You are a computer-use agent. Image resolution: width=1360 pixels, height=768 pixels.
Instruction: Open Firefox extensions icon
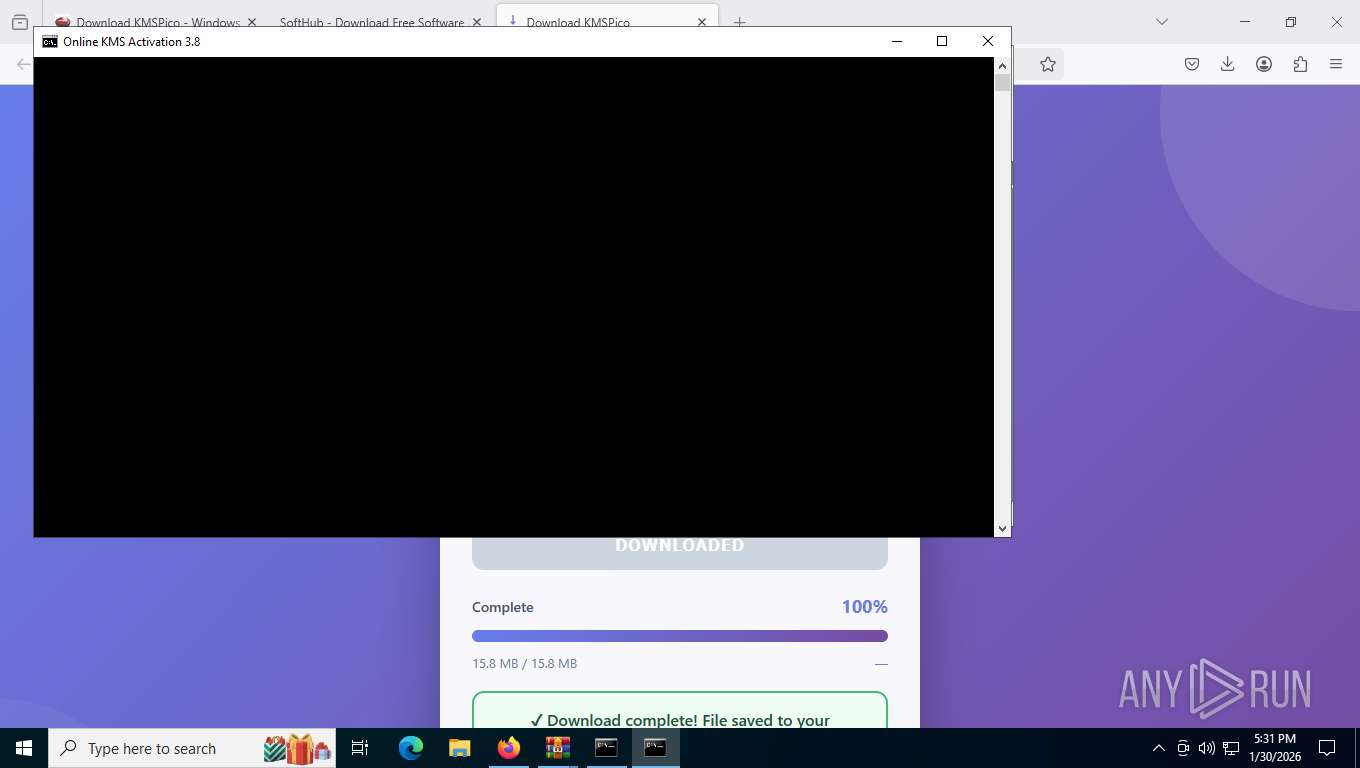coord(1300,64)
